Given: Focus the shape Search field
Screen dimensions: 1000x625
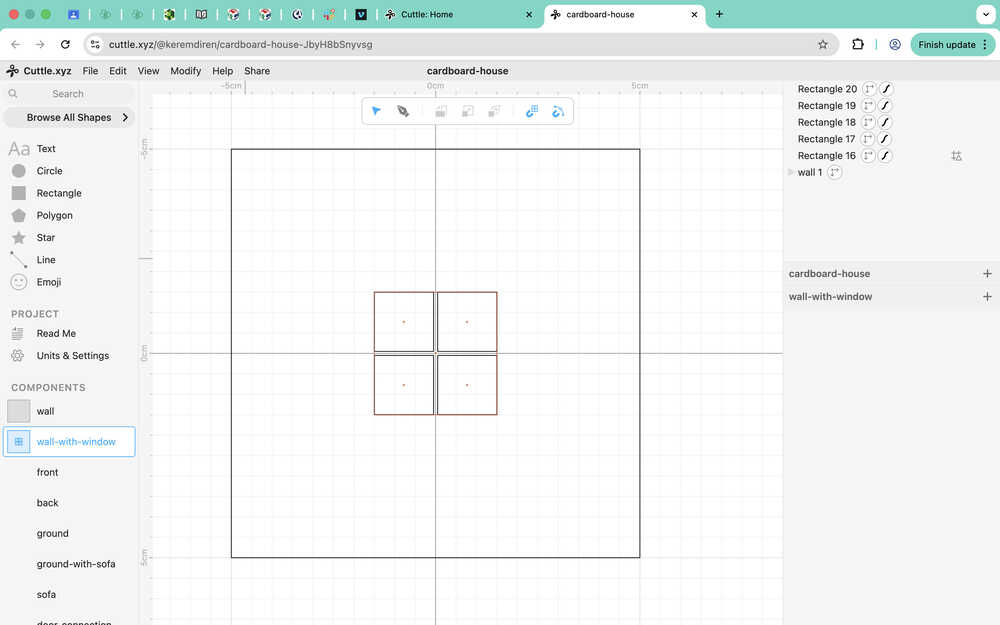Looking at the screenshot, I should (x=69, y=94).
